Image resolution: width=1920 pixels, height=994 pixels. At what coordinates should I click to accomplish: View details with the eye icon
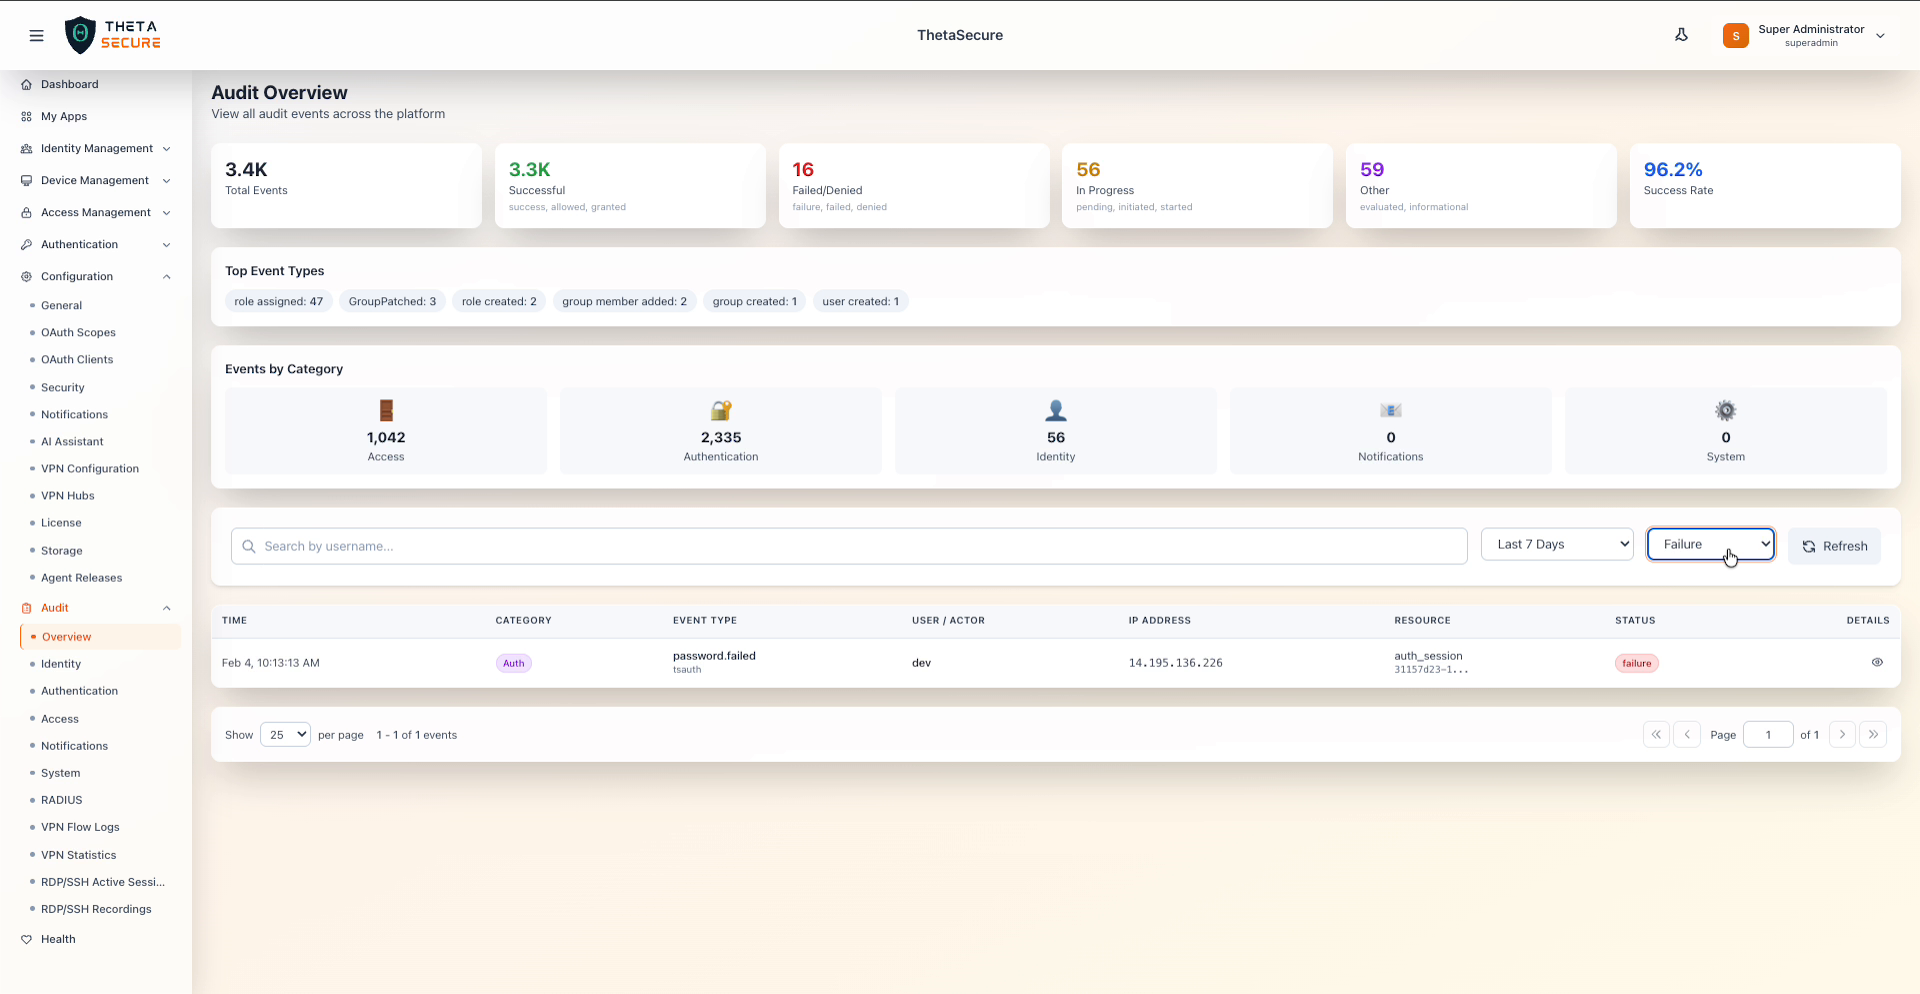coord(1877,662)
